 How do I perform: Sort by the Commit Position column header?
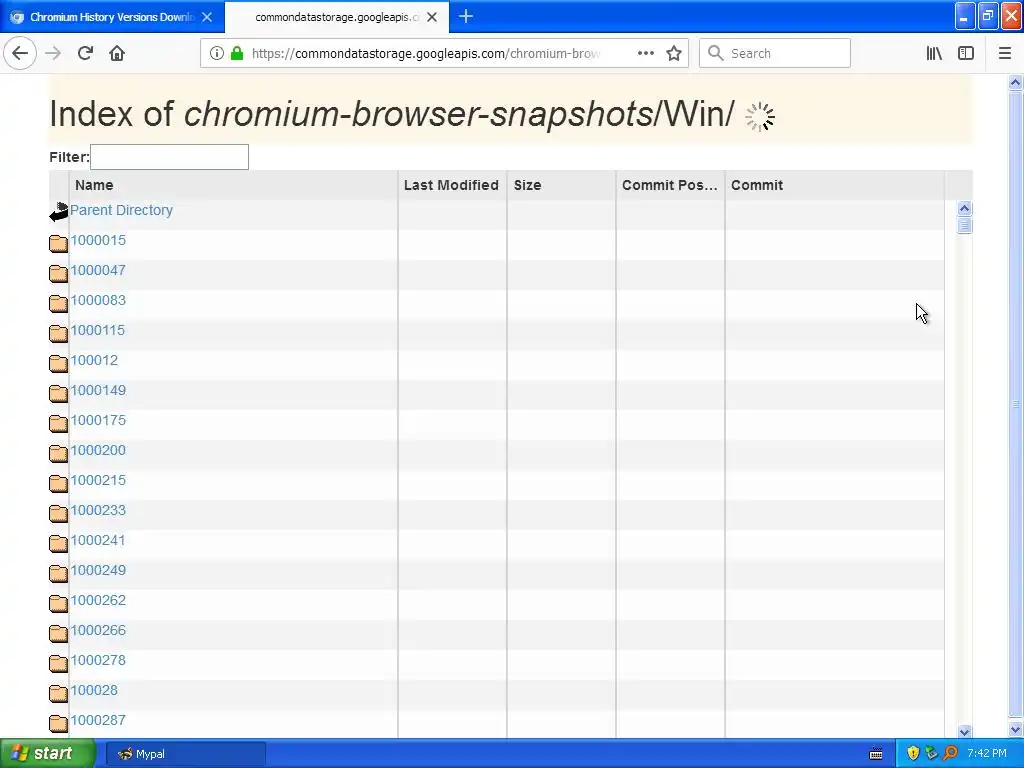[x=669, y=185]
